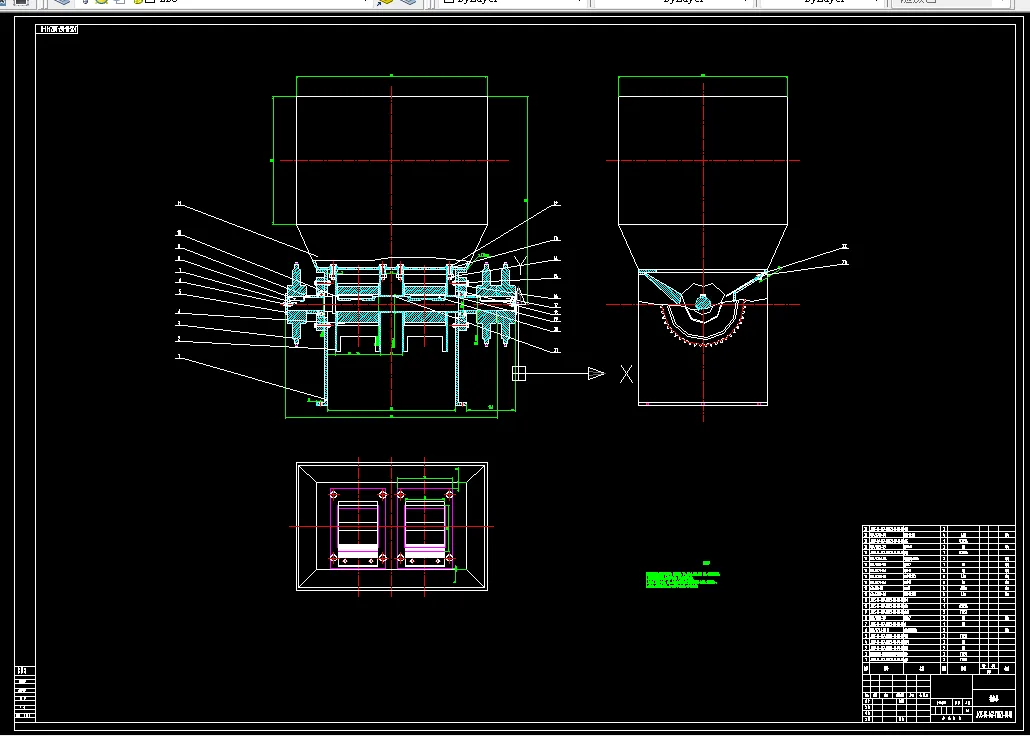Viewport: 1030px width, 736px height.
Task: Click the layer previous icon beside the layer dropdown
Action: [x=409, y=2]
